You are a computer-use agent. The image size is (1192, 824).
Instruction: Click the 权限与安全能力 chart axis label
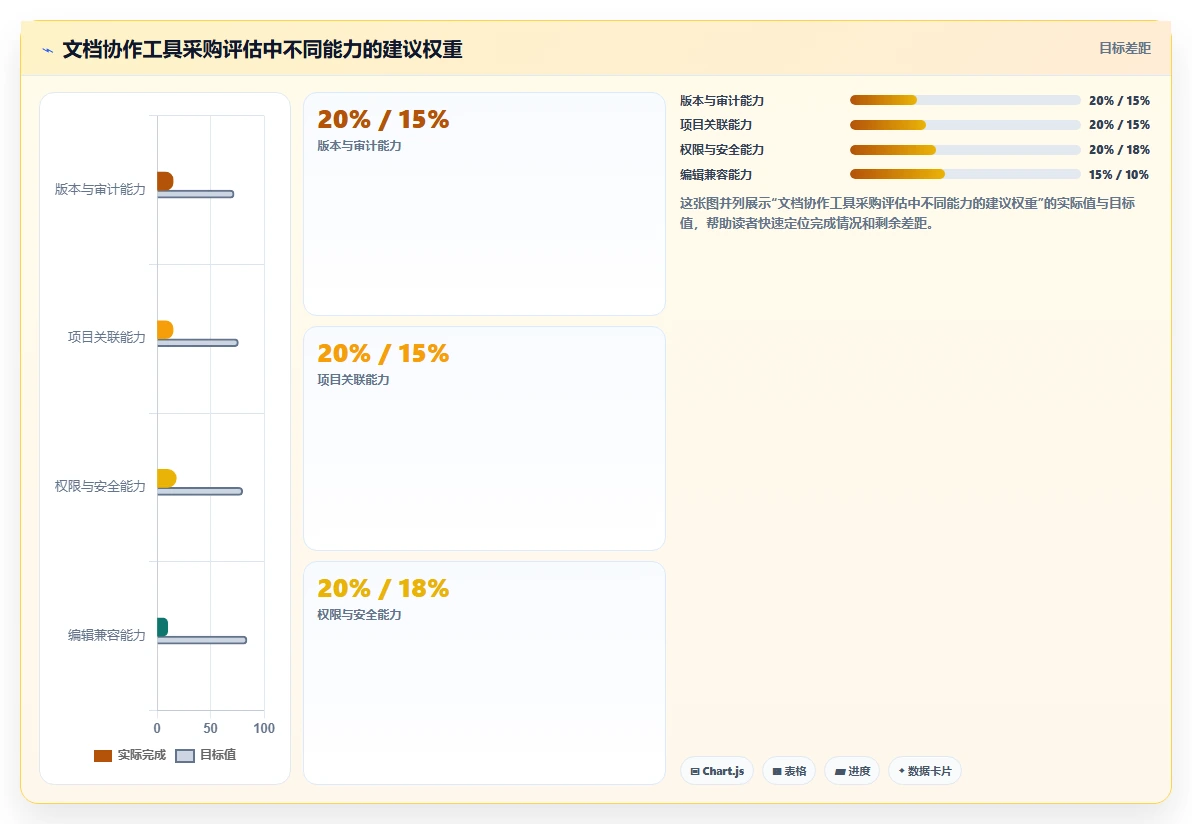(x=100, y=486)
